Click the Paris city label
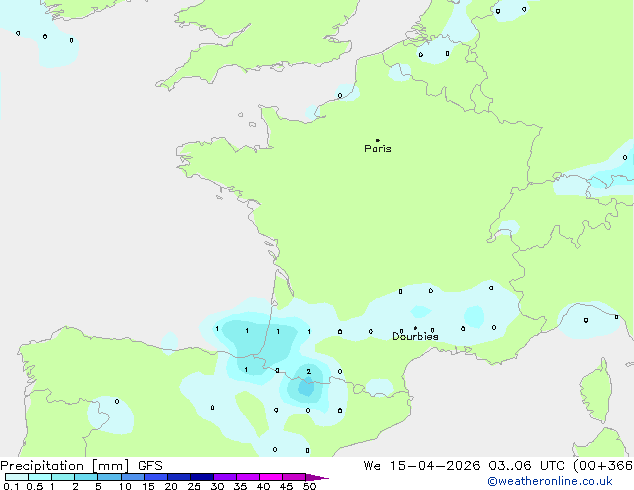 378,149
